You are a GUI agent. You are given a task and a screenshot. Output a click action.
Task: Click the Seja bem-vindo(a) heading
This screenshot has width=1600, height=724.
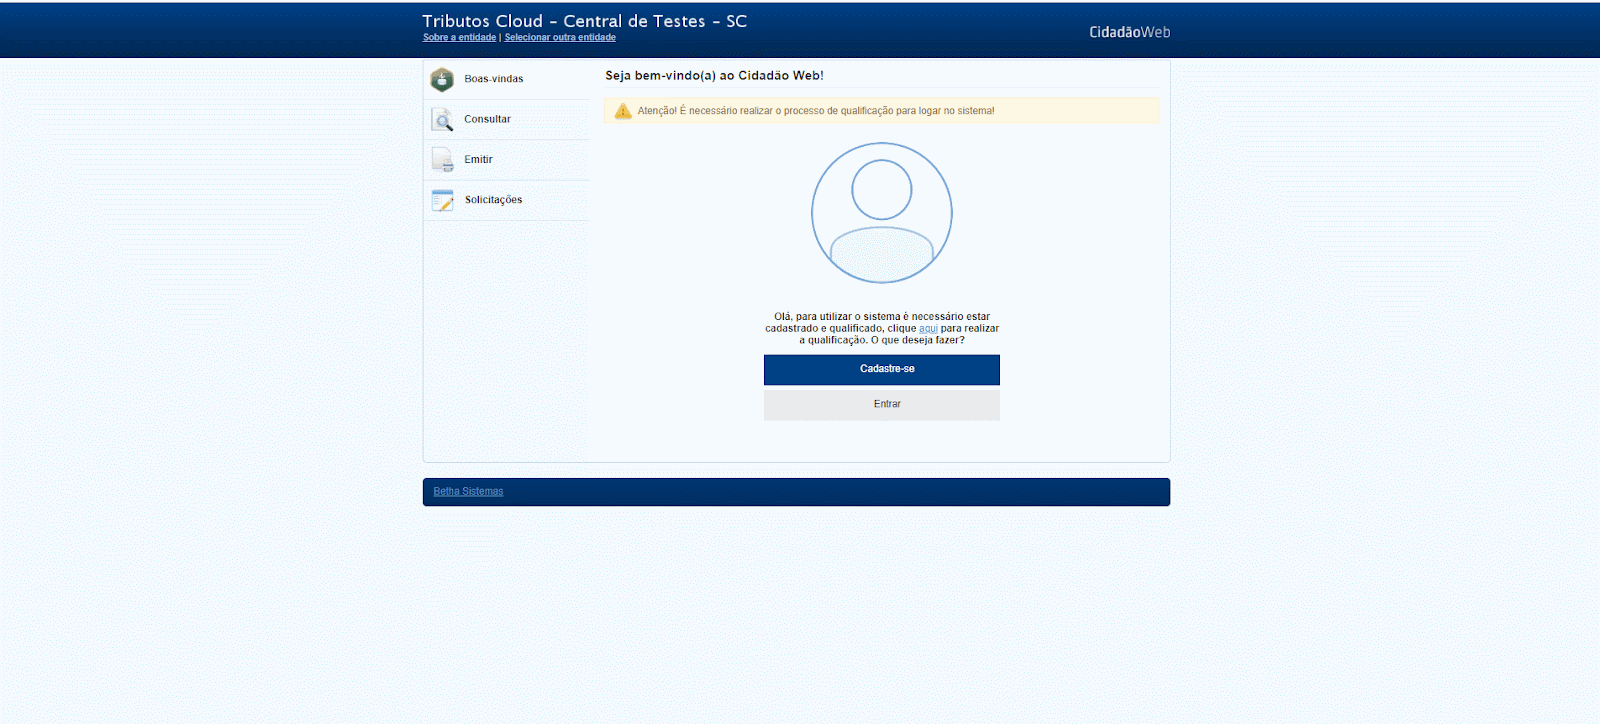click(714, 76)
